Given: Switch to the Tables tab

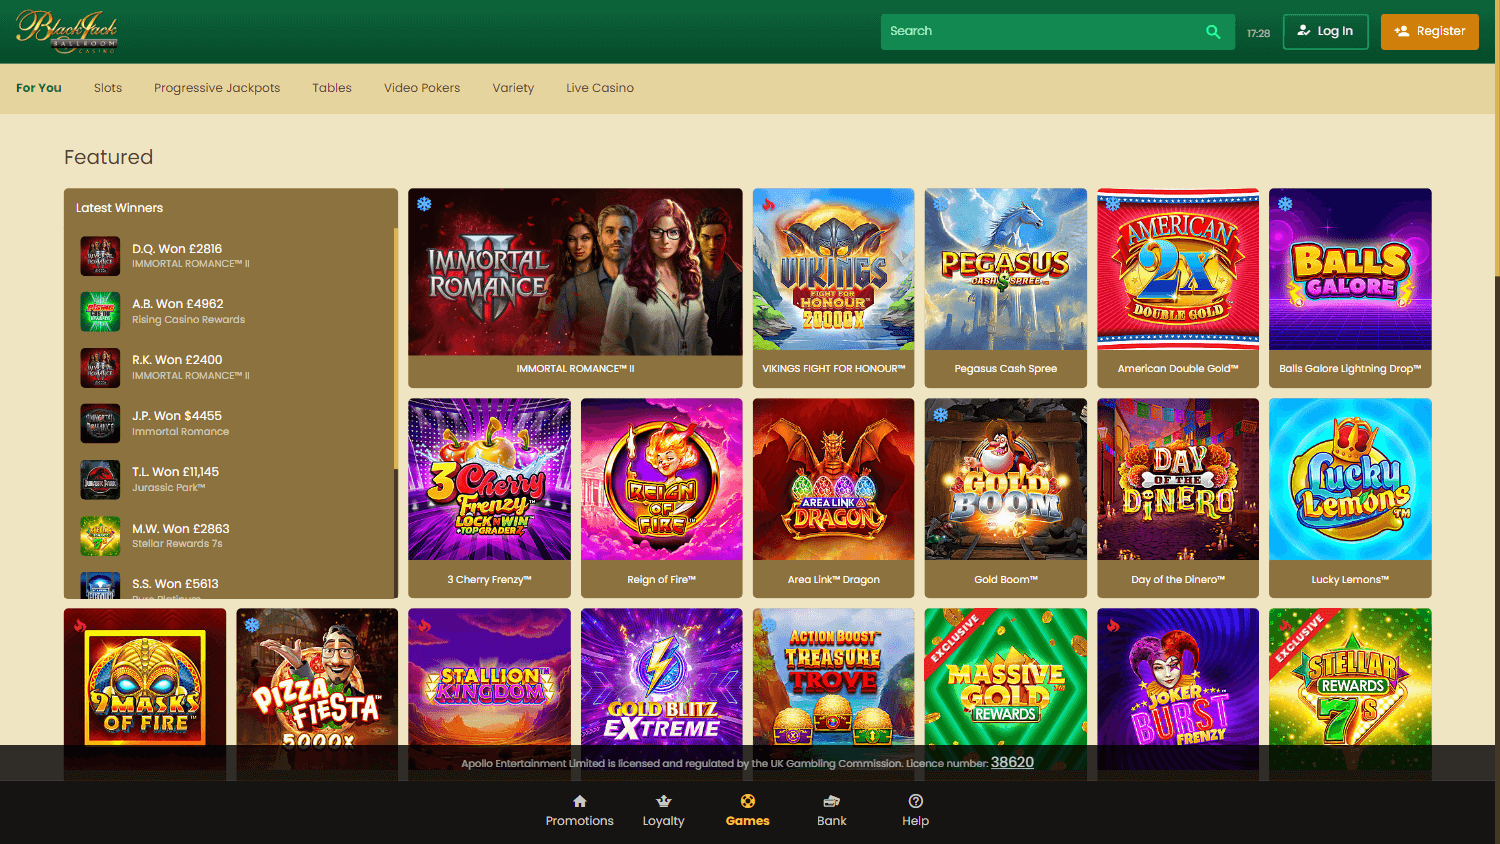Looking at the screenshot, I should pyautogui.click(x=332, y=88).
